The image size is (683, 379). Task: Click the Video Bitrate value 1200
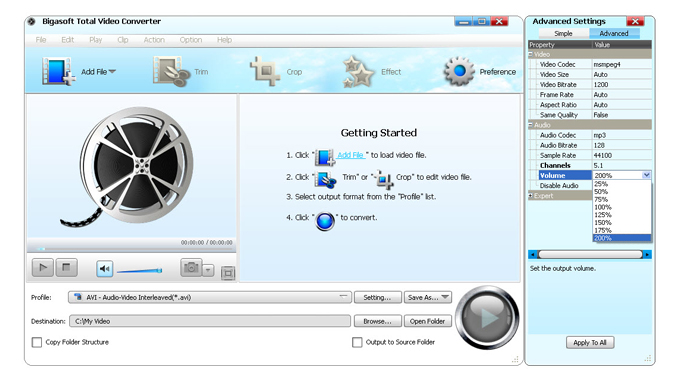[601, 85]
